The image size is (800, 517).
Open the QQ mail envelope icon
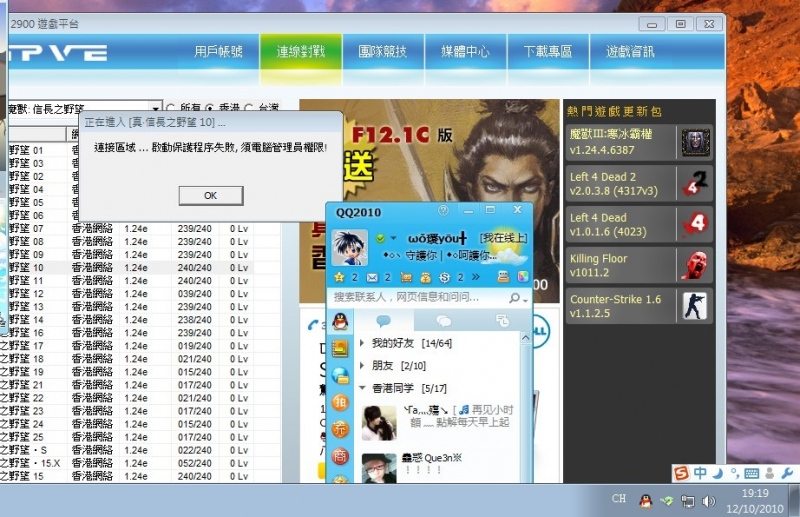click(x=372, y=277)
